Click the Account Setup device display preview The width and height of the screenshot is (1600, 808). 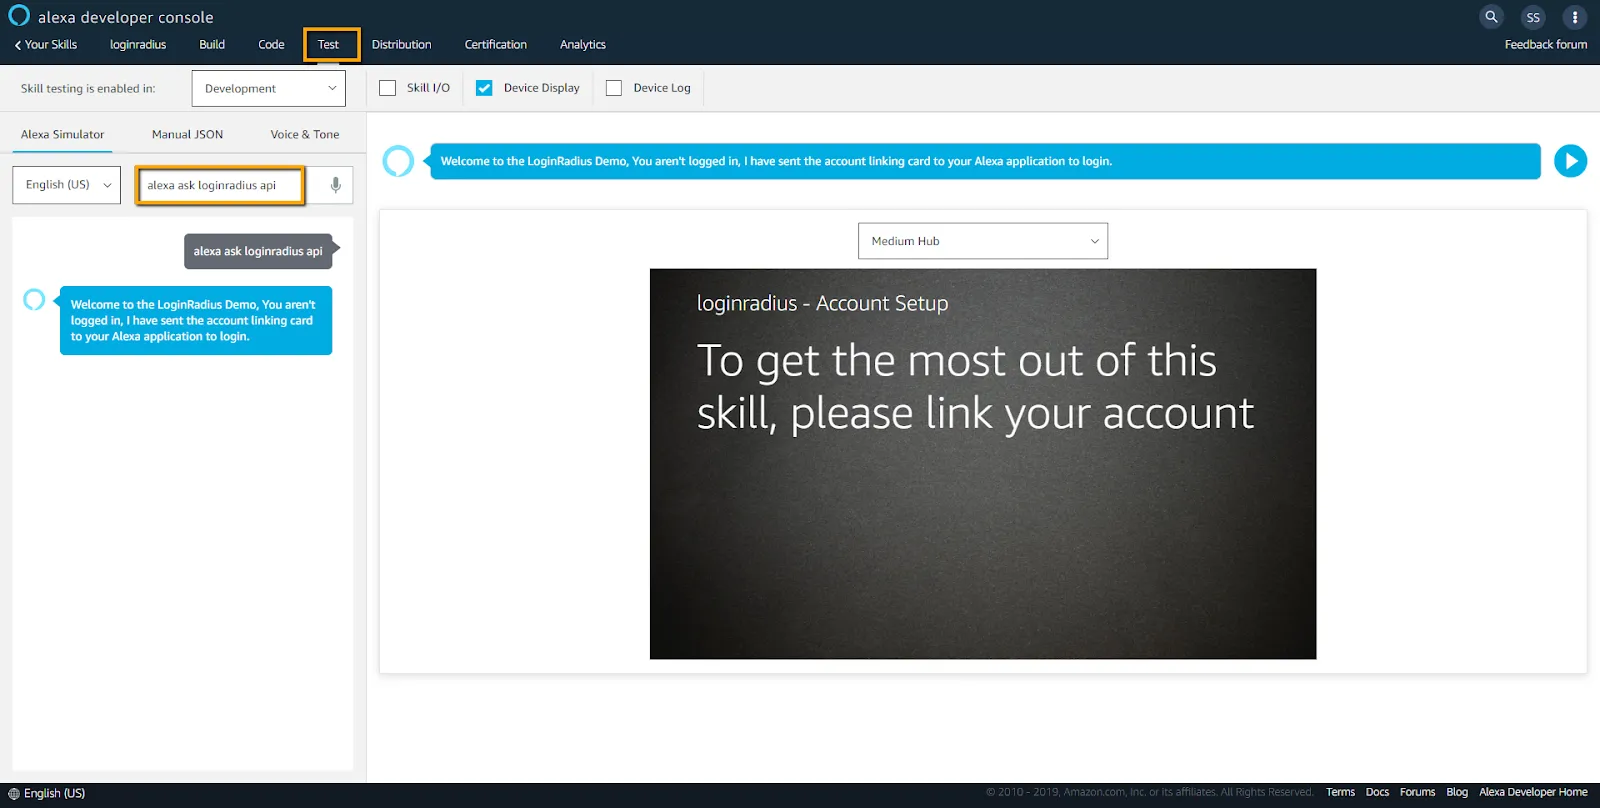coord(983,464)
